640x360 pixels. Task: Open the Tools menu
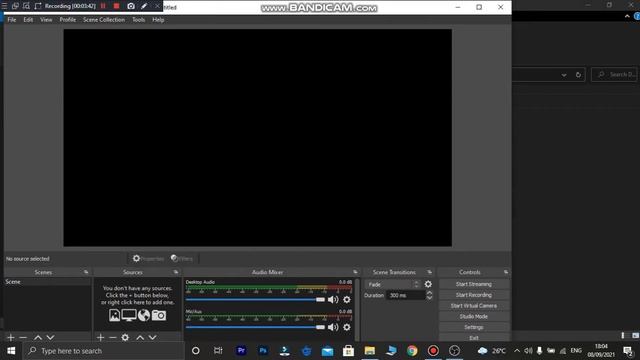point(139,20)
